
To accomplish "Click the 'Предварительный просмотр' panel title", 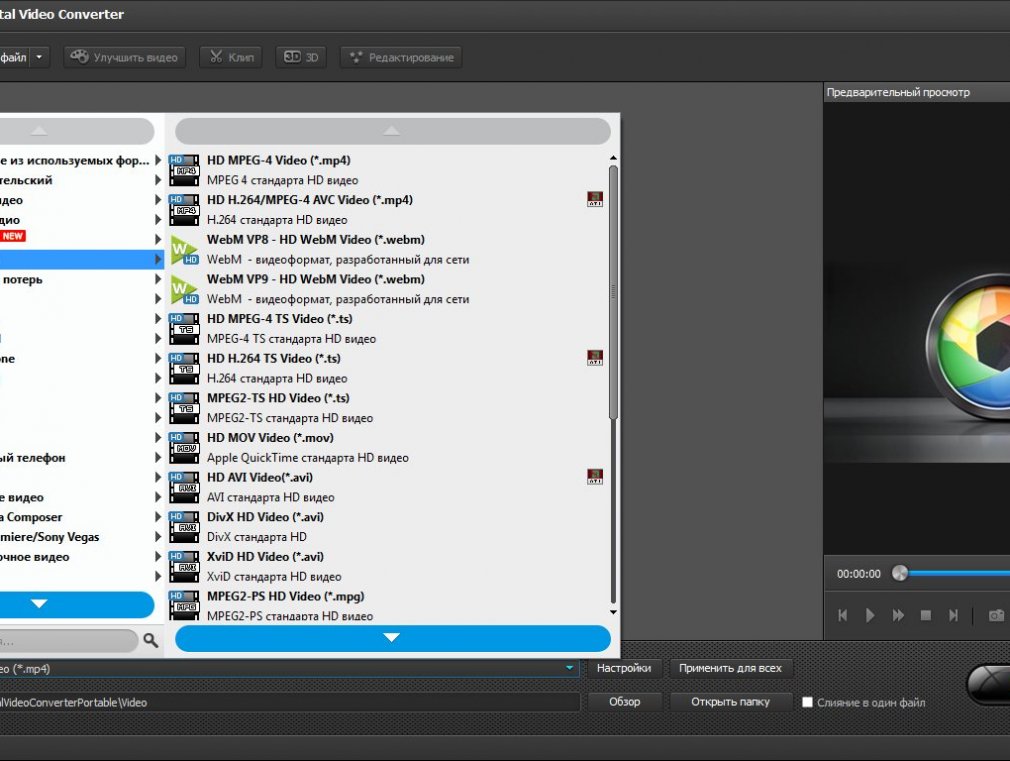I will tap(898, 92).
